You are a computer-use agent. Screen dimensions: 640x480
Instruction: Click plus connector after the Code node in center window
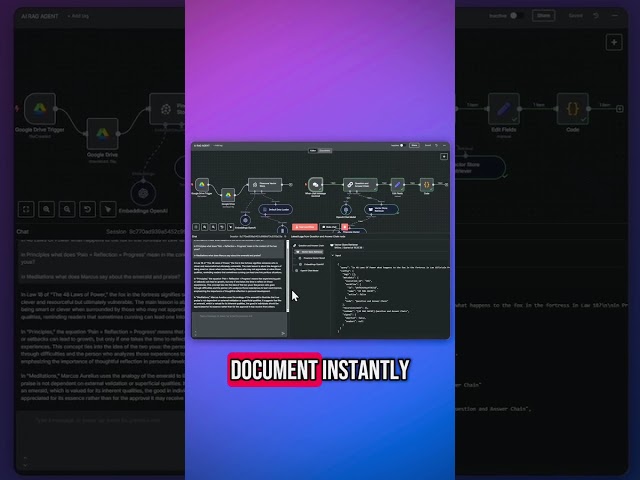[x=447, y=184]
